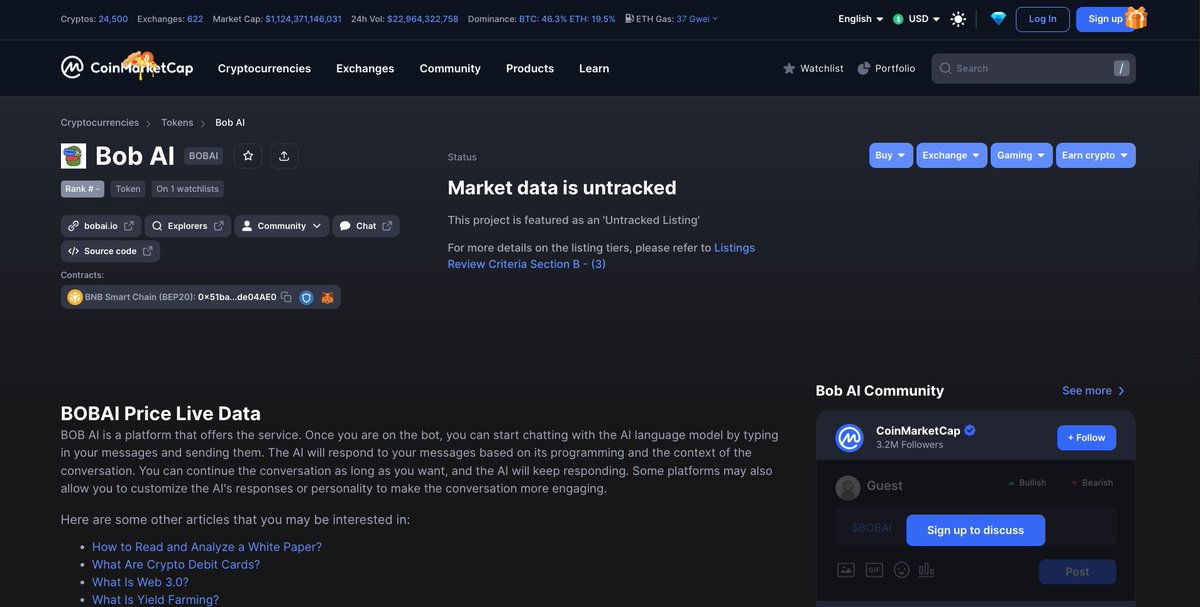Click the emoji smiley icon in the post box
This screenshot has height=607, width=1200.
902,570
